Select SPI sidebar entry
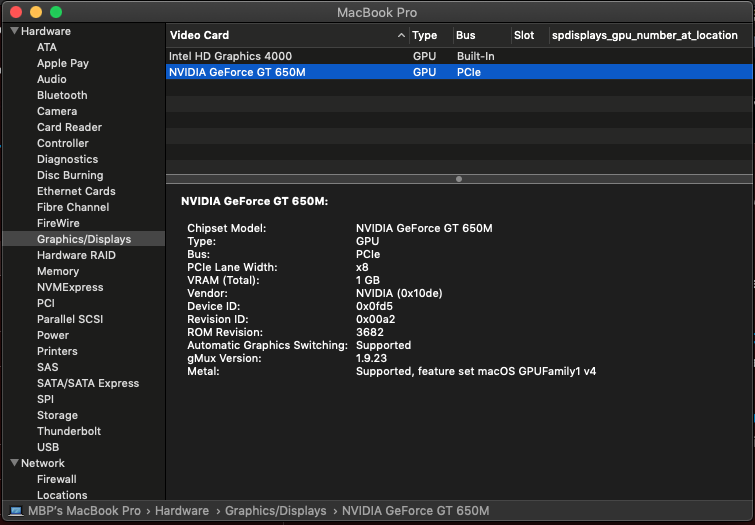Image resolution: width=755 pixels, height=525 pixels. [45, 399]
